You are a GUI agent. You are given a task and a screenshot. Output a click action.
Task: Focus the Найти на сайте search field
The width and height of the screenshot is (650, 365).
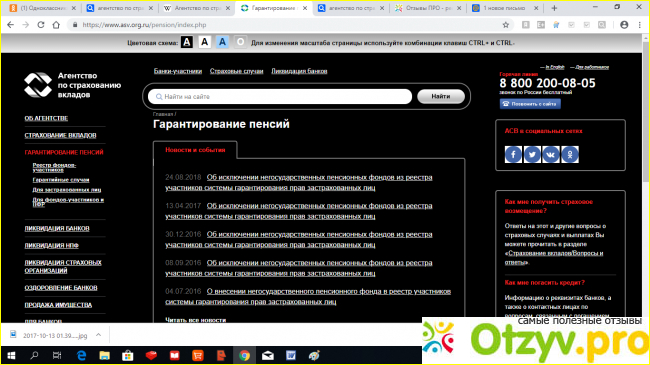tap(280, 97)
